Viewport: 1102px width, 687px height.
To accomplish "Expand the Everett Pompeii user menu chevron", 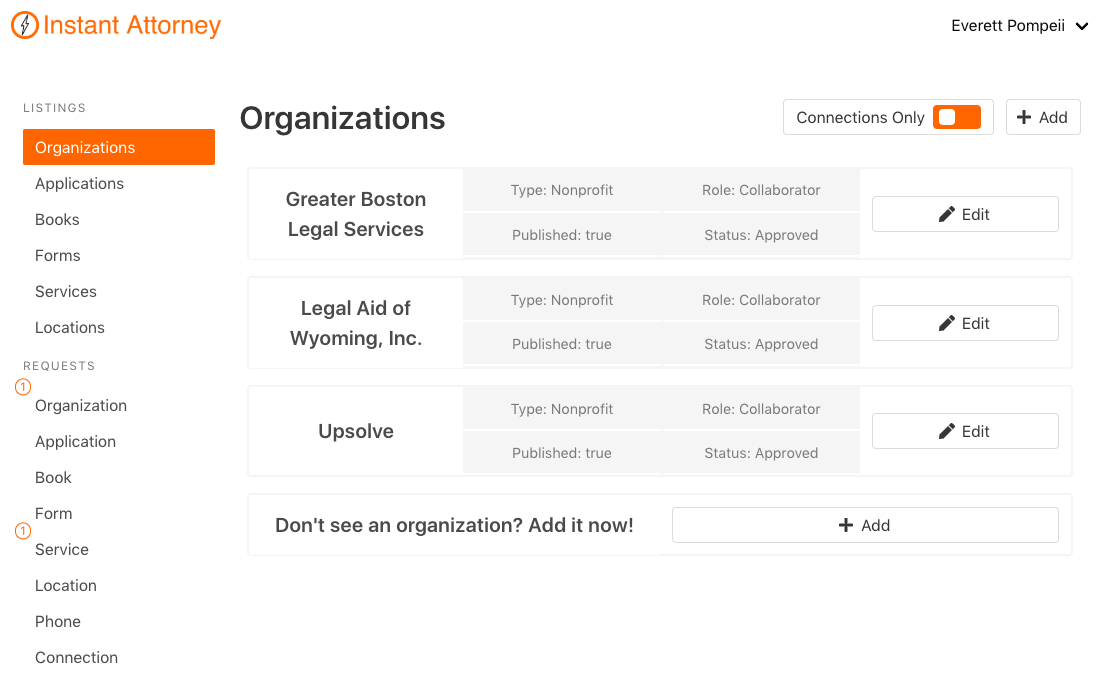I will coord(1081,27).
